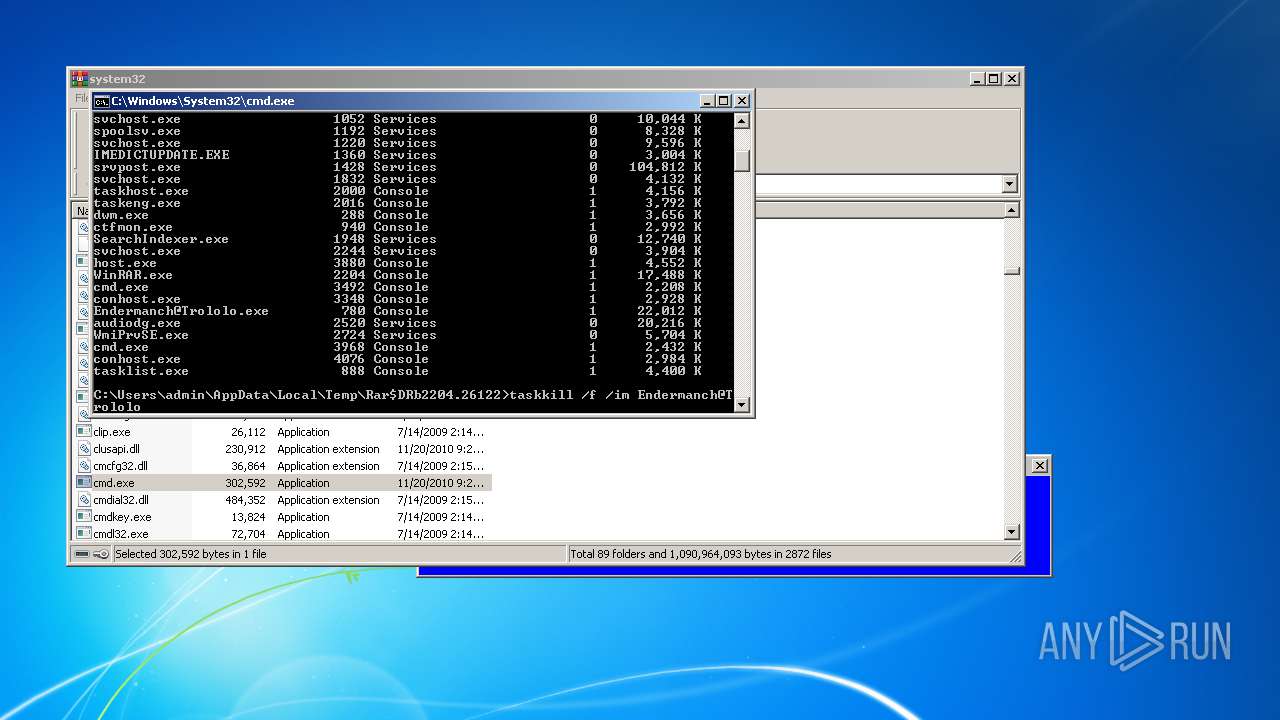Click 'Total 89 folders' status bar text
1280x720 pixels.
(701, 554)
